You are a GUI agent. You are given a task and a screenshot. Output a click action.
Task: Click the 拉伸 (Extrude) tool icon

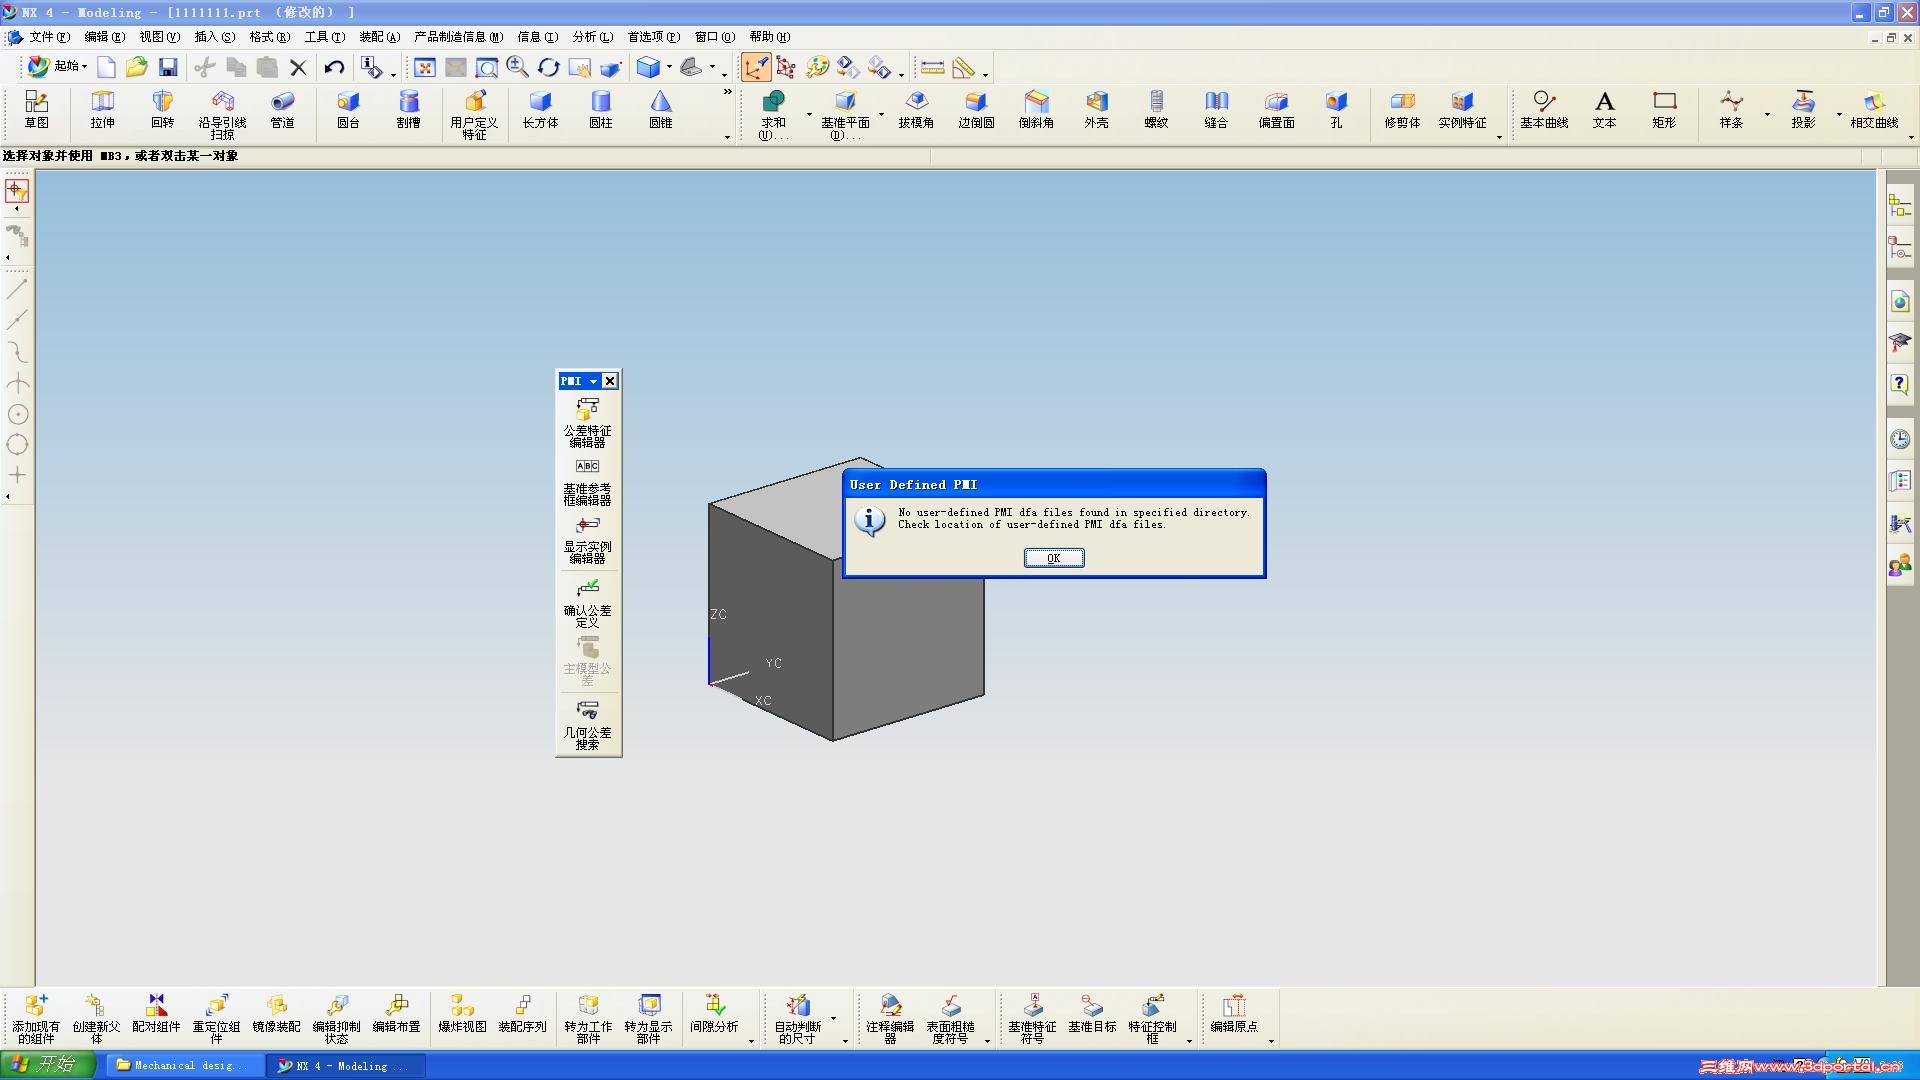tap(102, 102)
